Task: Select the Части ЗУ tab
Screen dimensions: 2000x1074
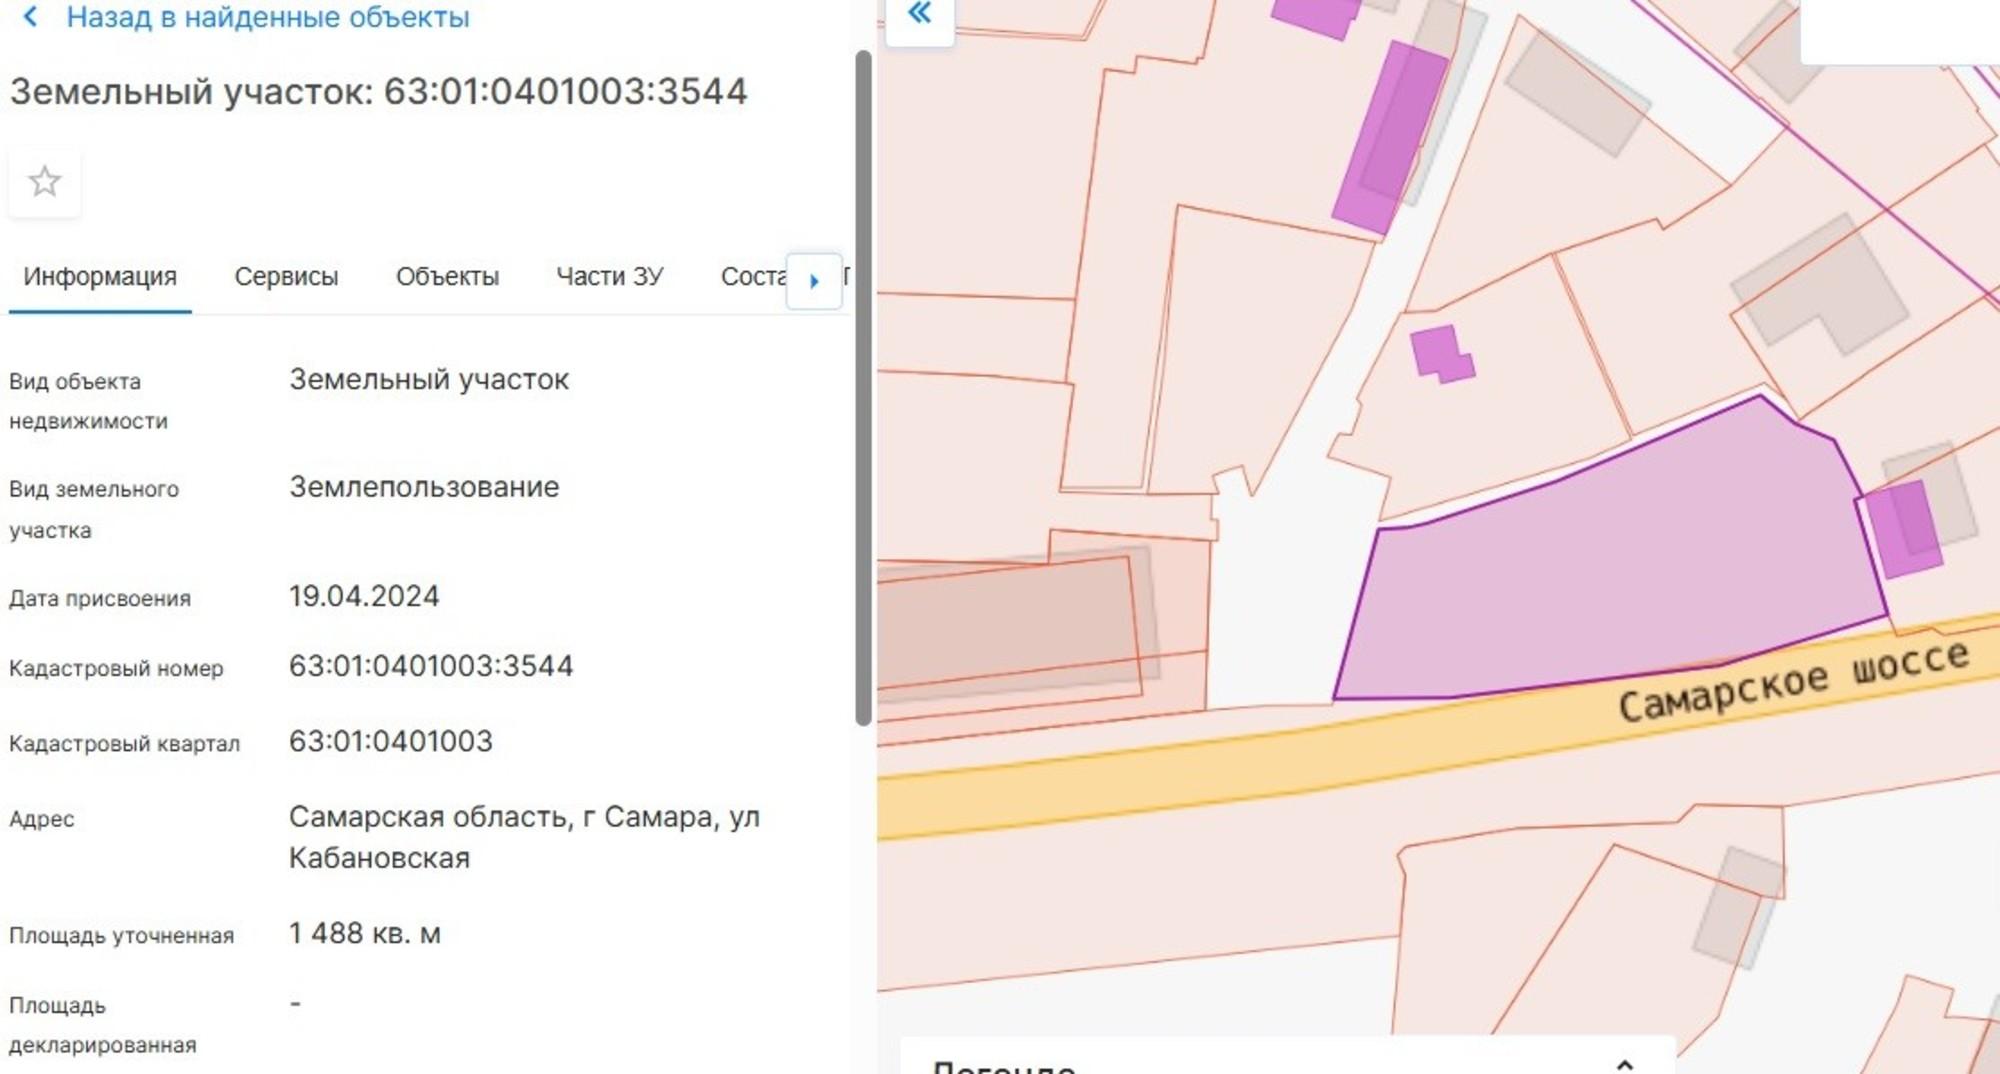Action: coord(609,277)
